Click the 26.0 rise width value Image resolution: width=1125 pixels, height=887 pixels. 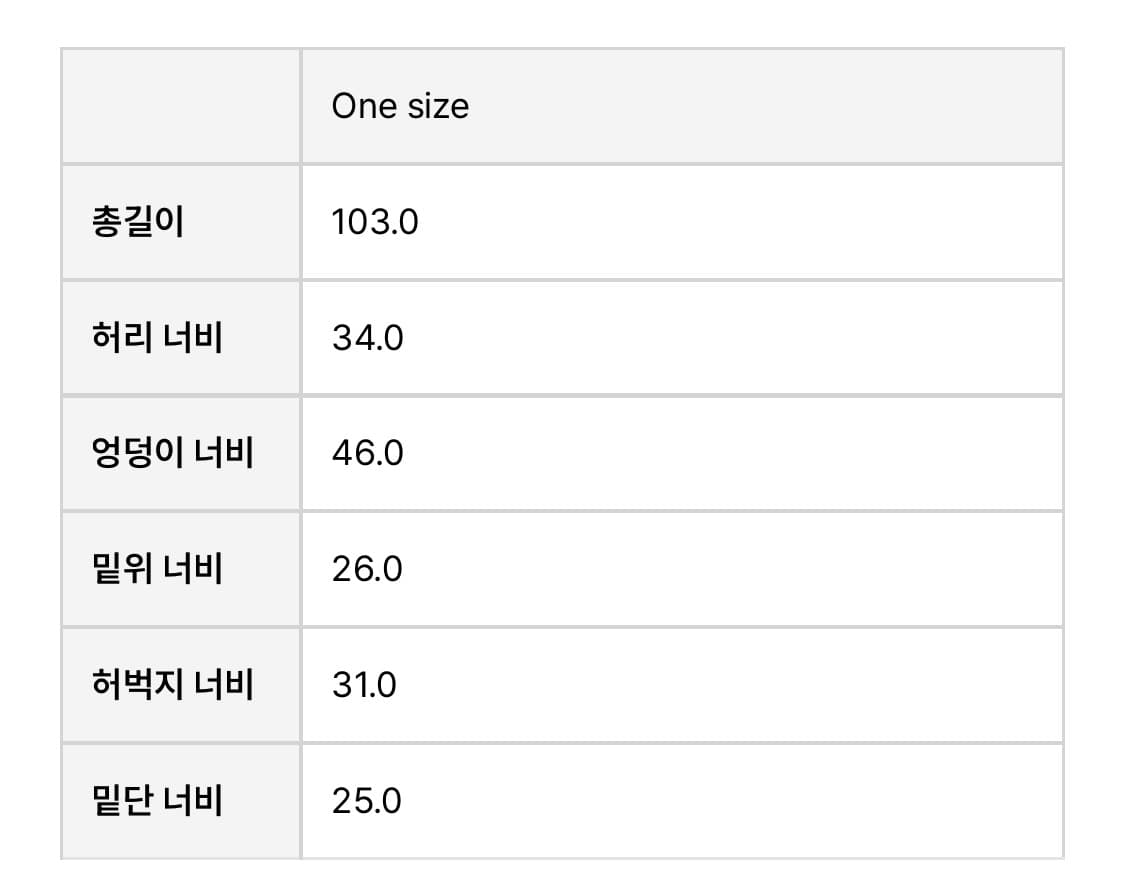coord(367,569)
